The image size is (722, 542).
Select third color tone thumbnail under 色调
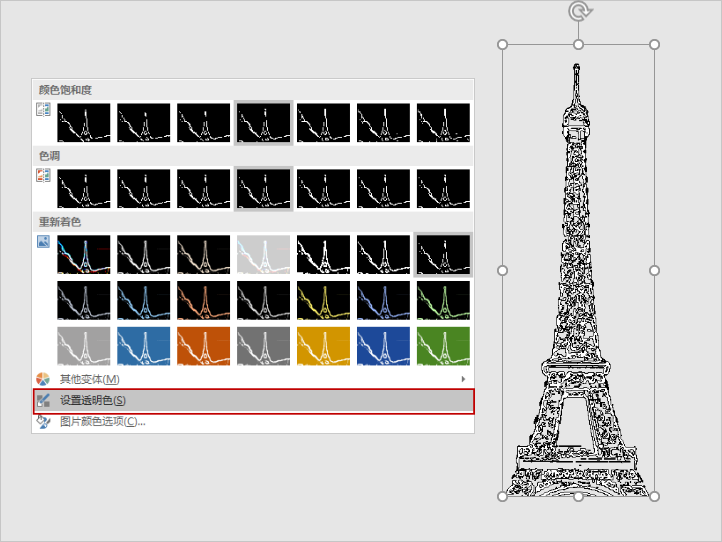[x=204, y=188]
